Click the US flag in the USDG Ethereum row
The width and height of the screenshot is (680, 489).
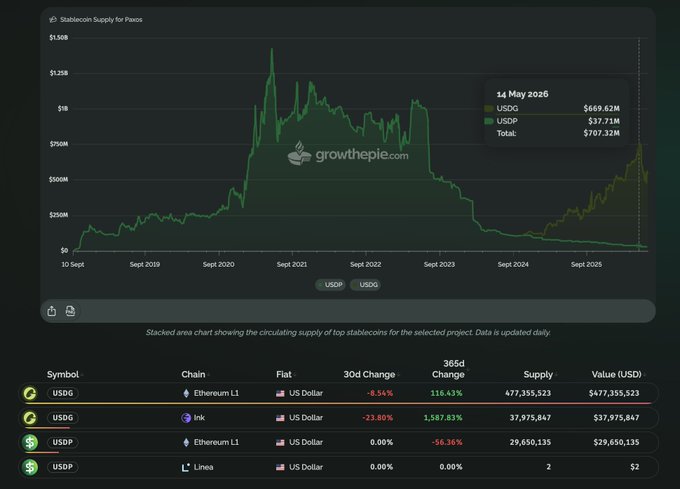[x=280, y=394]
